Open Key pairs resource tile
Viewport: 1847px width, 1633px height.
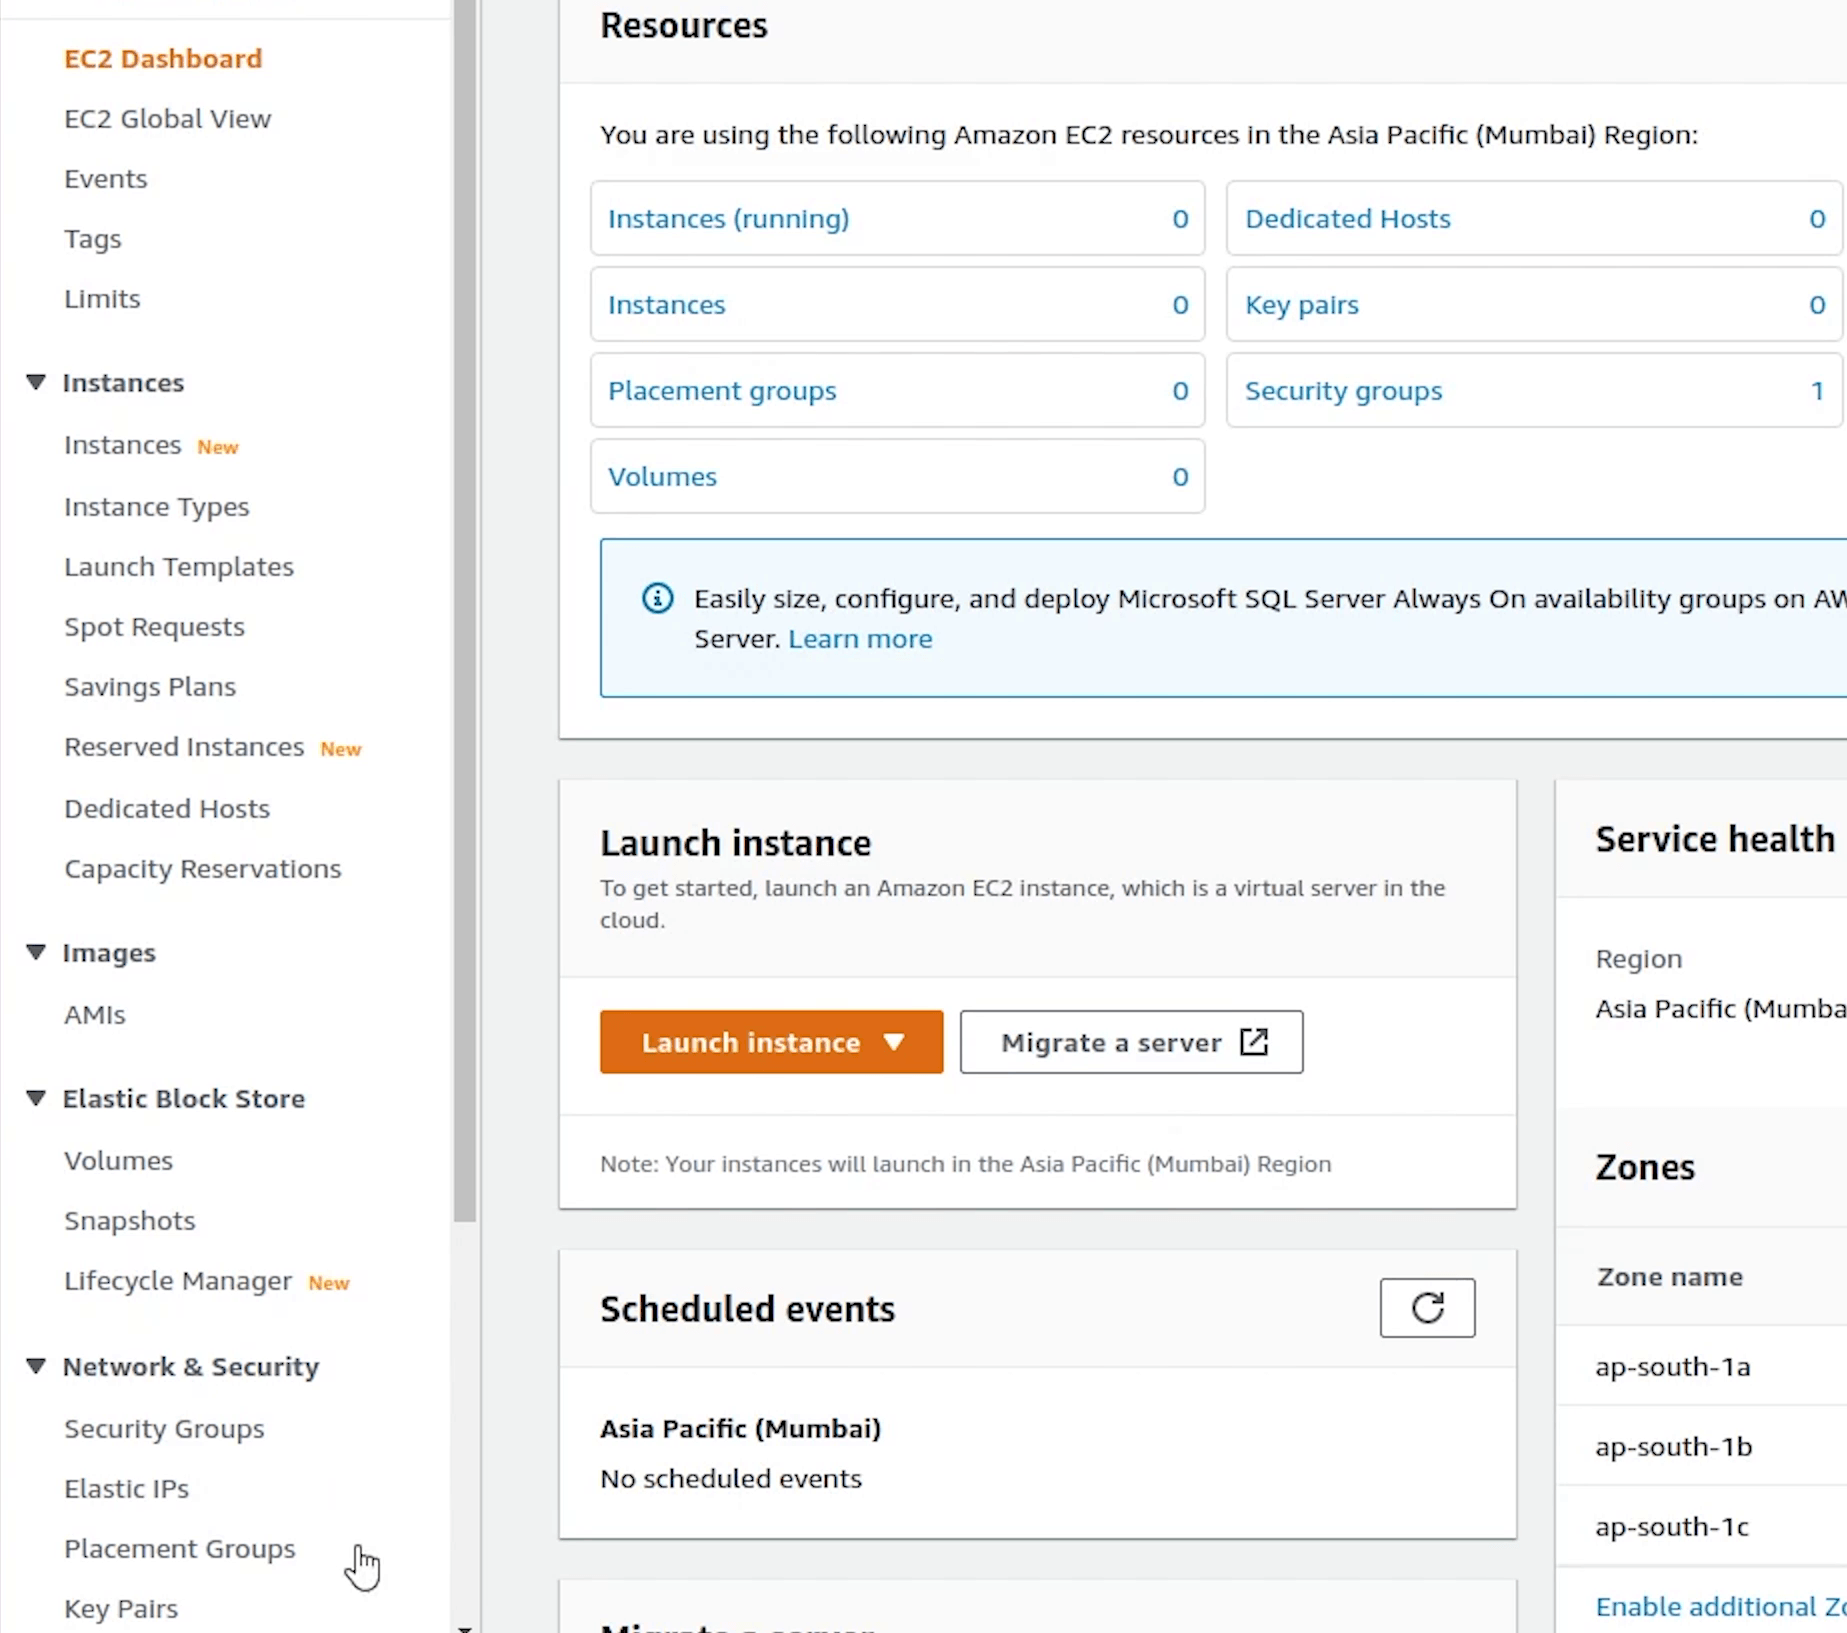[x=1301, y=305]
